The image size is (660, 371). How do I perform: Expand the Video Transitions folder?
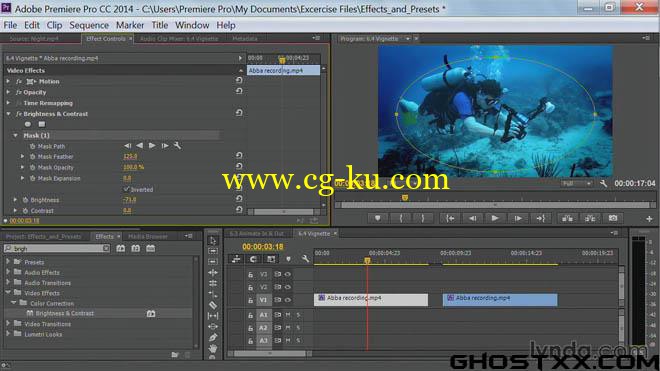tap(8, 323)
